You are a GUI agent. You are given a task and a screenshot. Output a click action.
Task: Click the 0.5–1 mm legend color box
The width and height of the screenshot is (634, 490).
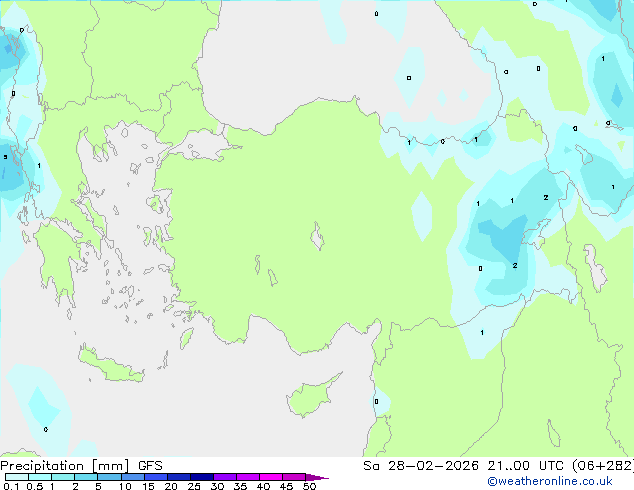[x=40, y=477]
